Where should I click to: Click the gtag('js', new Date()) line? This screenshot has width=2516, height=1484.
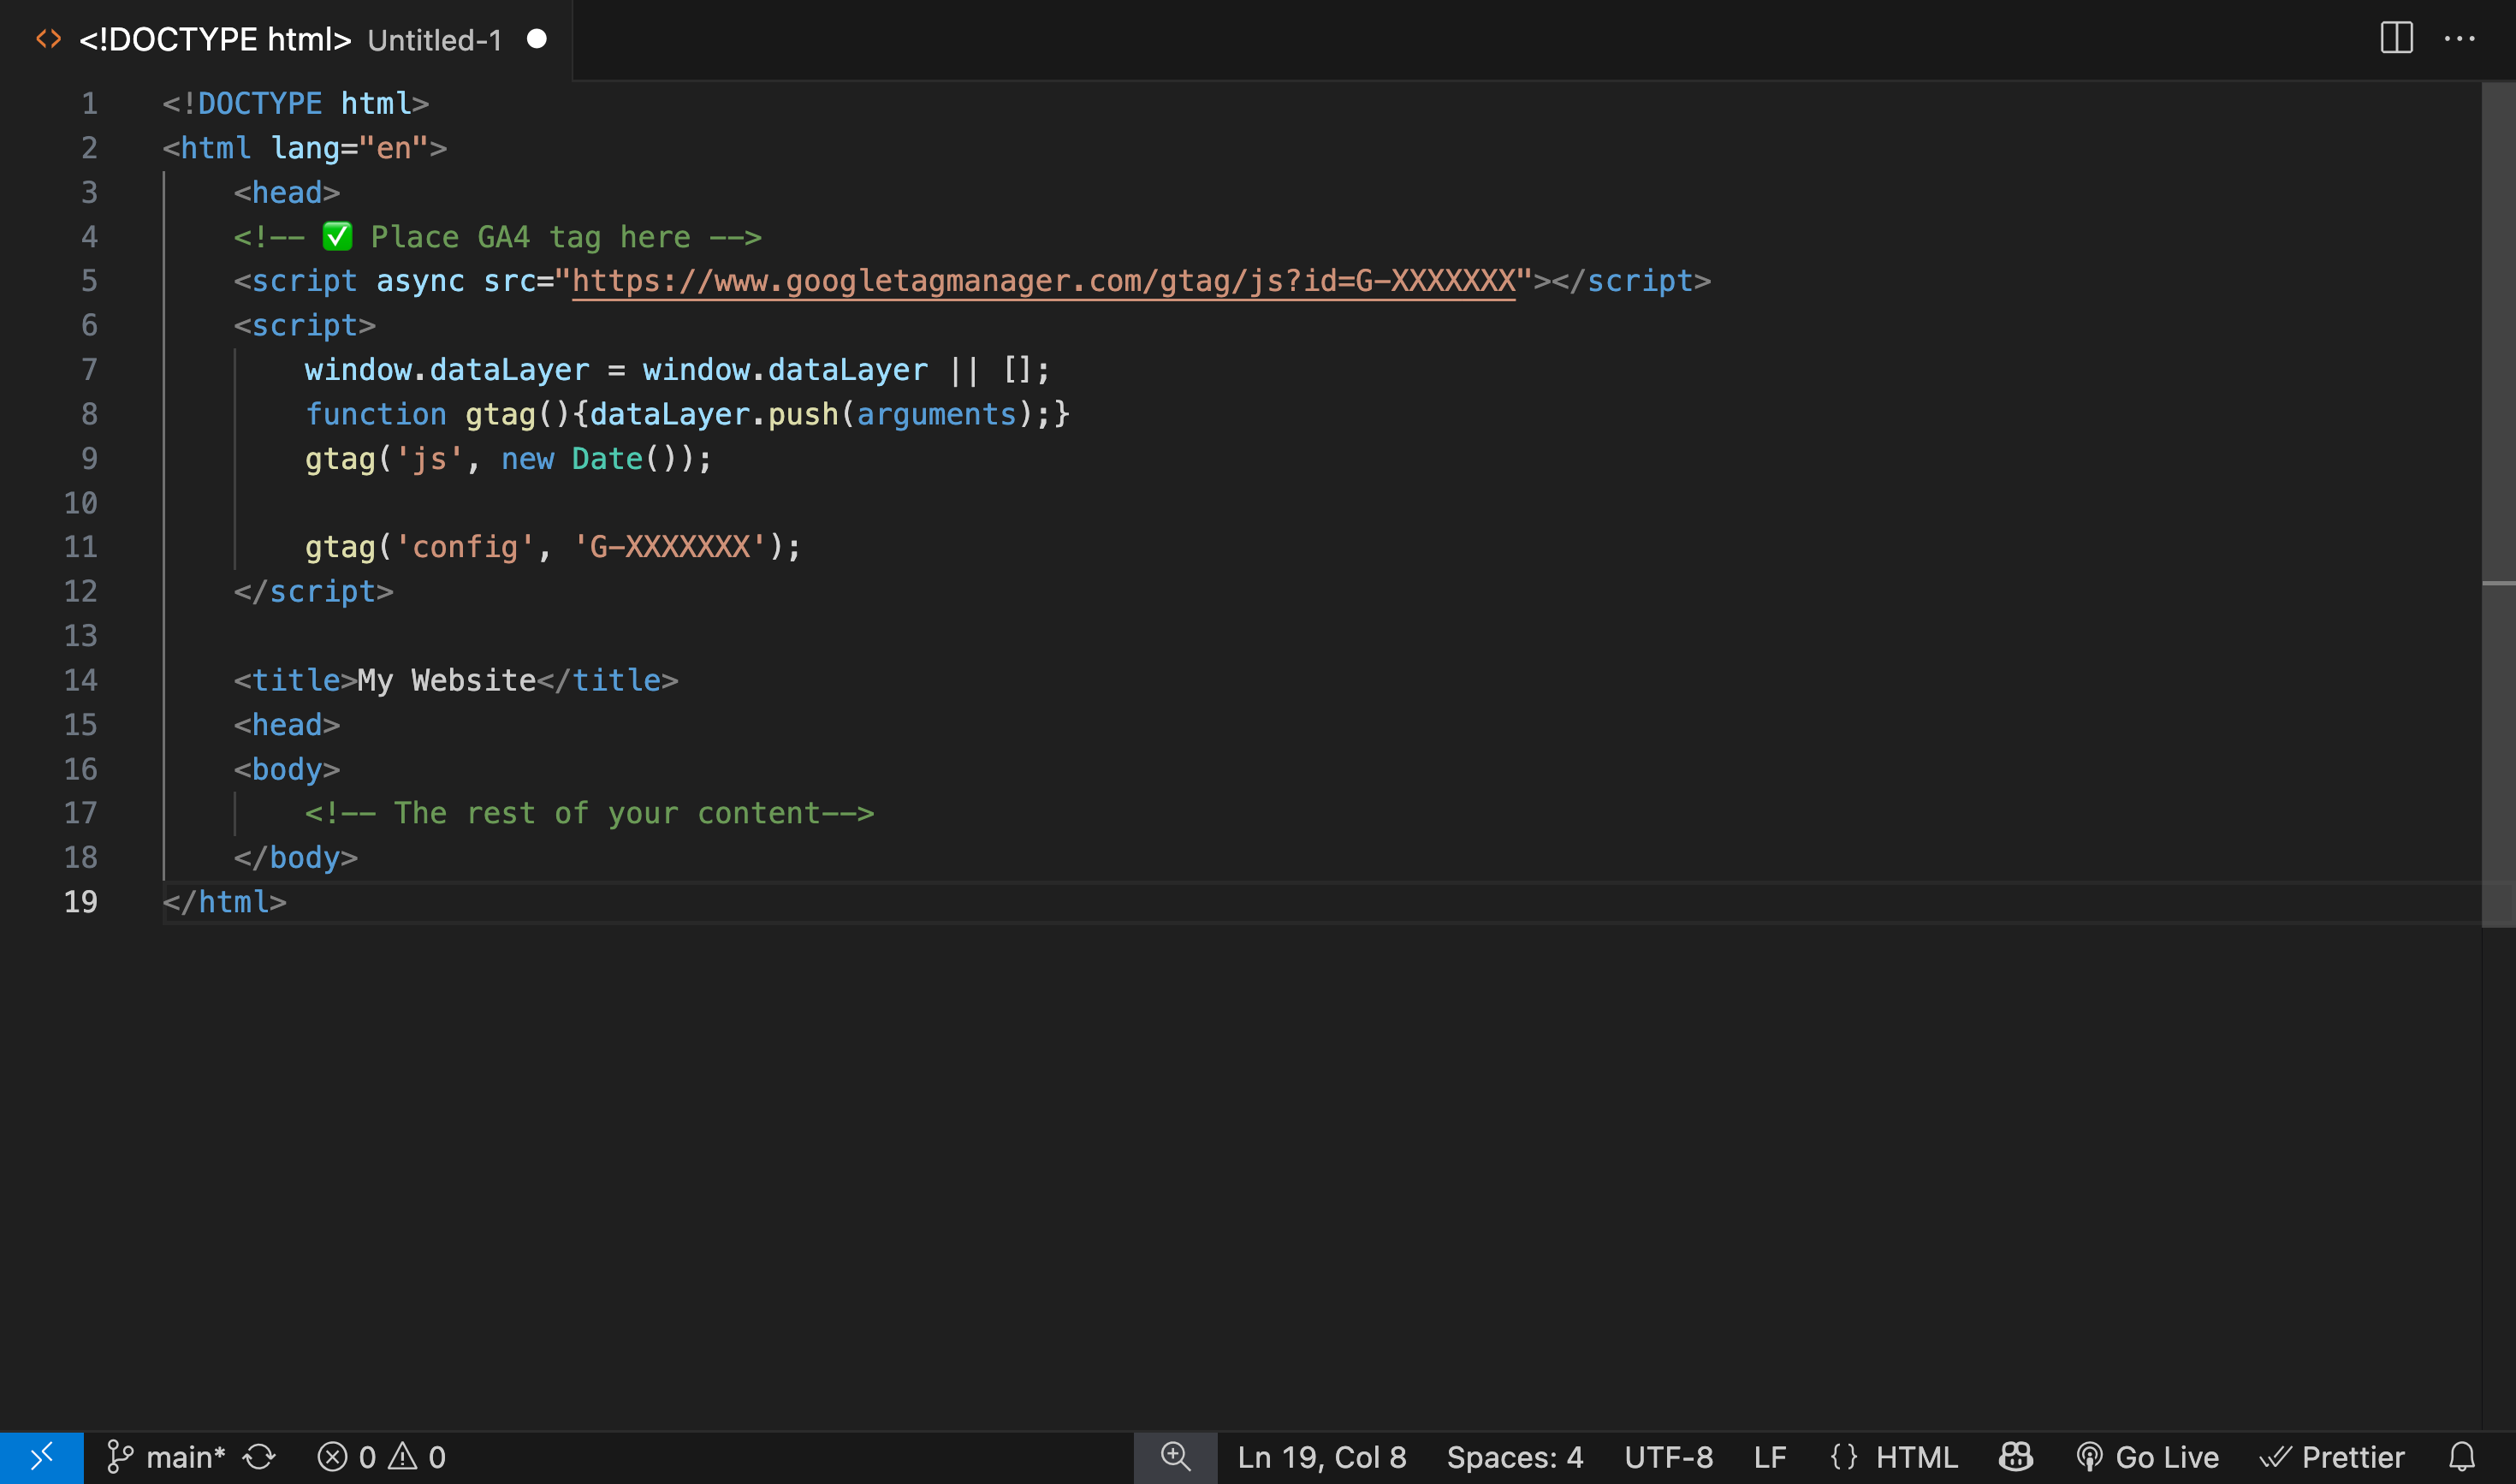point(508,459)
